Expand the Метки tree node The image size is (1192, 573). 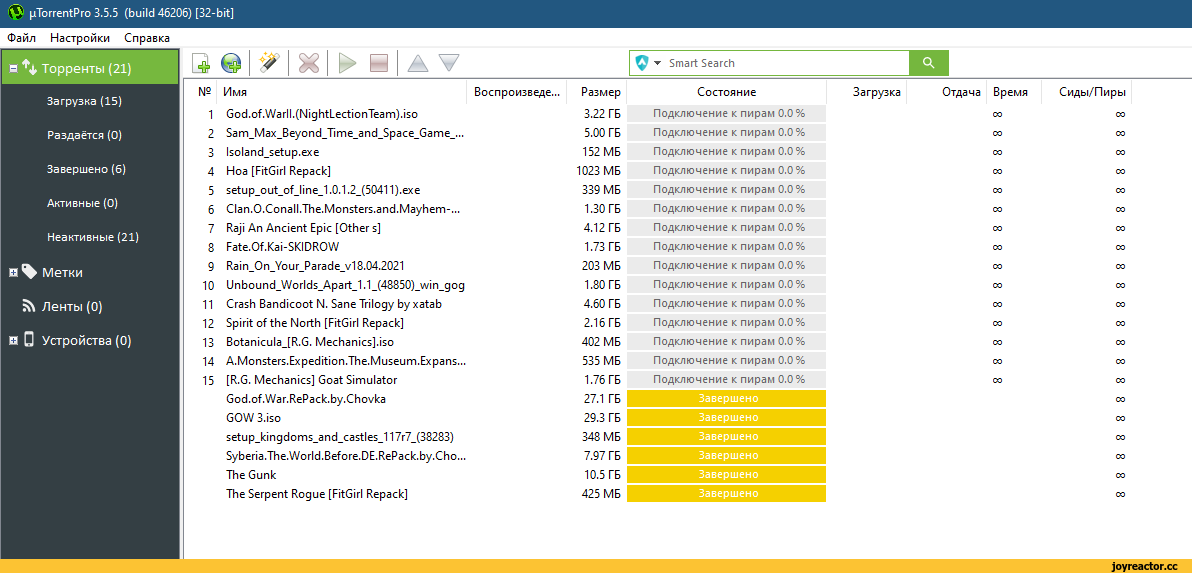point(12,272)
